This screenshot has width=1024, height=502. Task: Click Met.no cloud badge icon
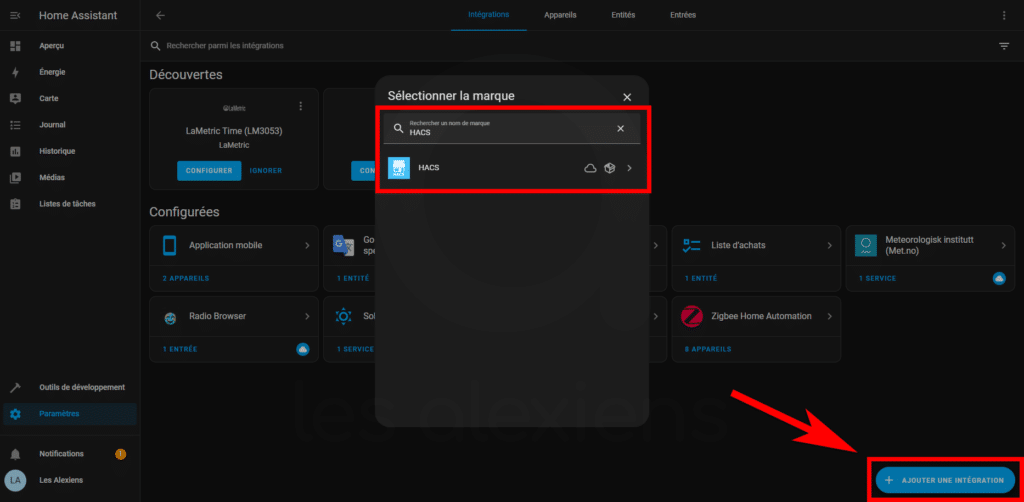click(x=999, y=278)
